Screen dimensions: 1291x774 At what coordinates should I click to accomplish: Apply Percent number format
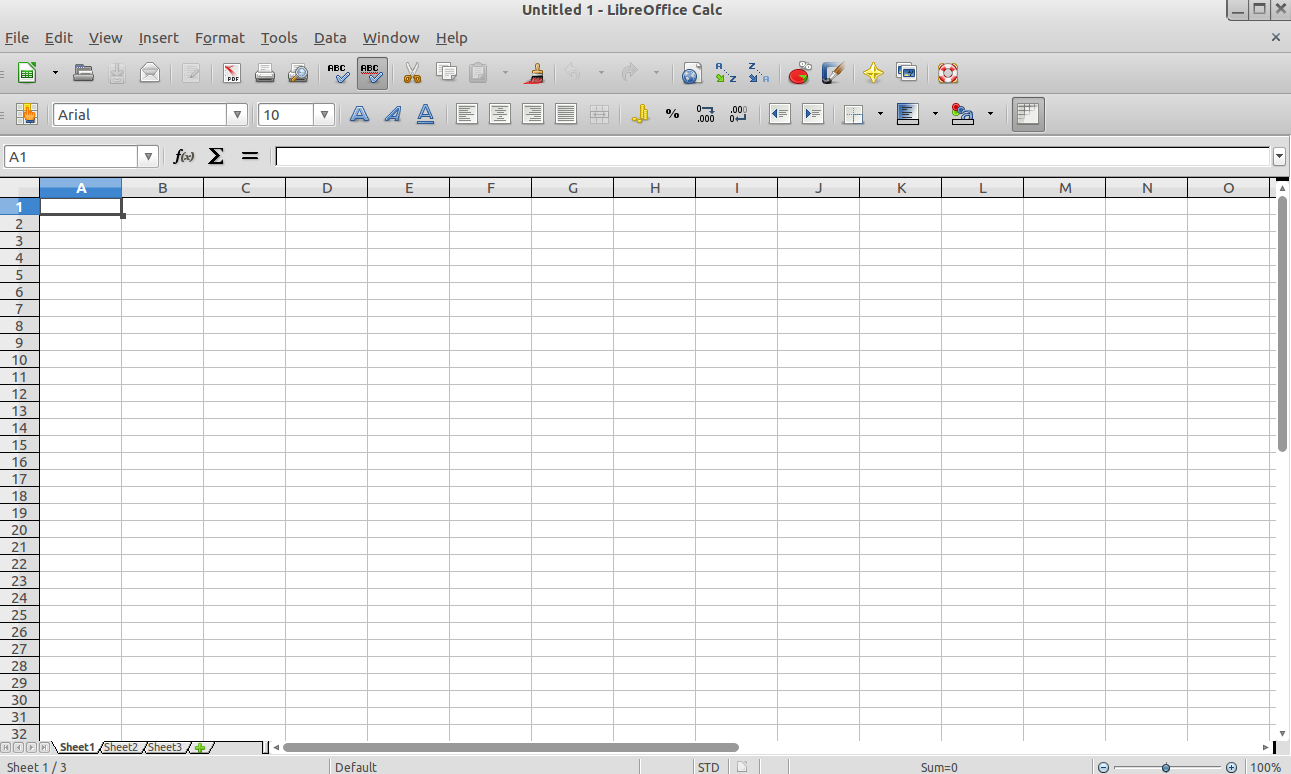[673, 114]
